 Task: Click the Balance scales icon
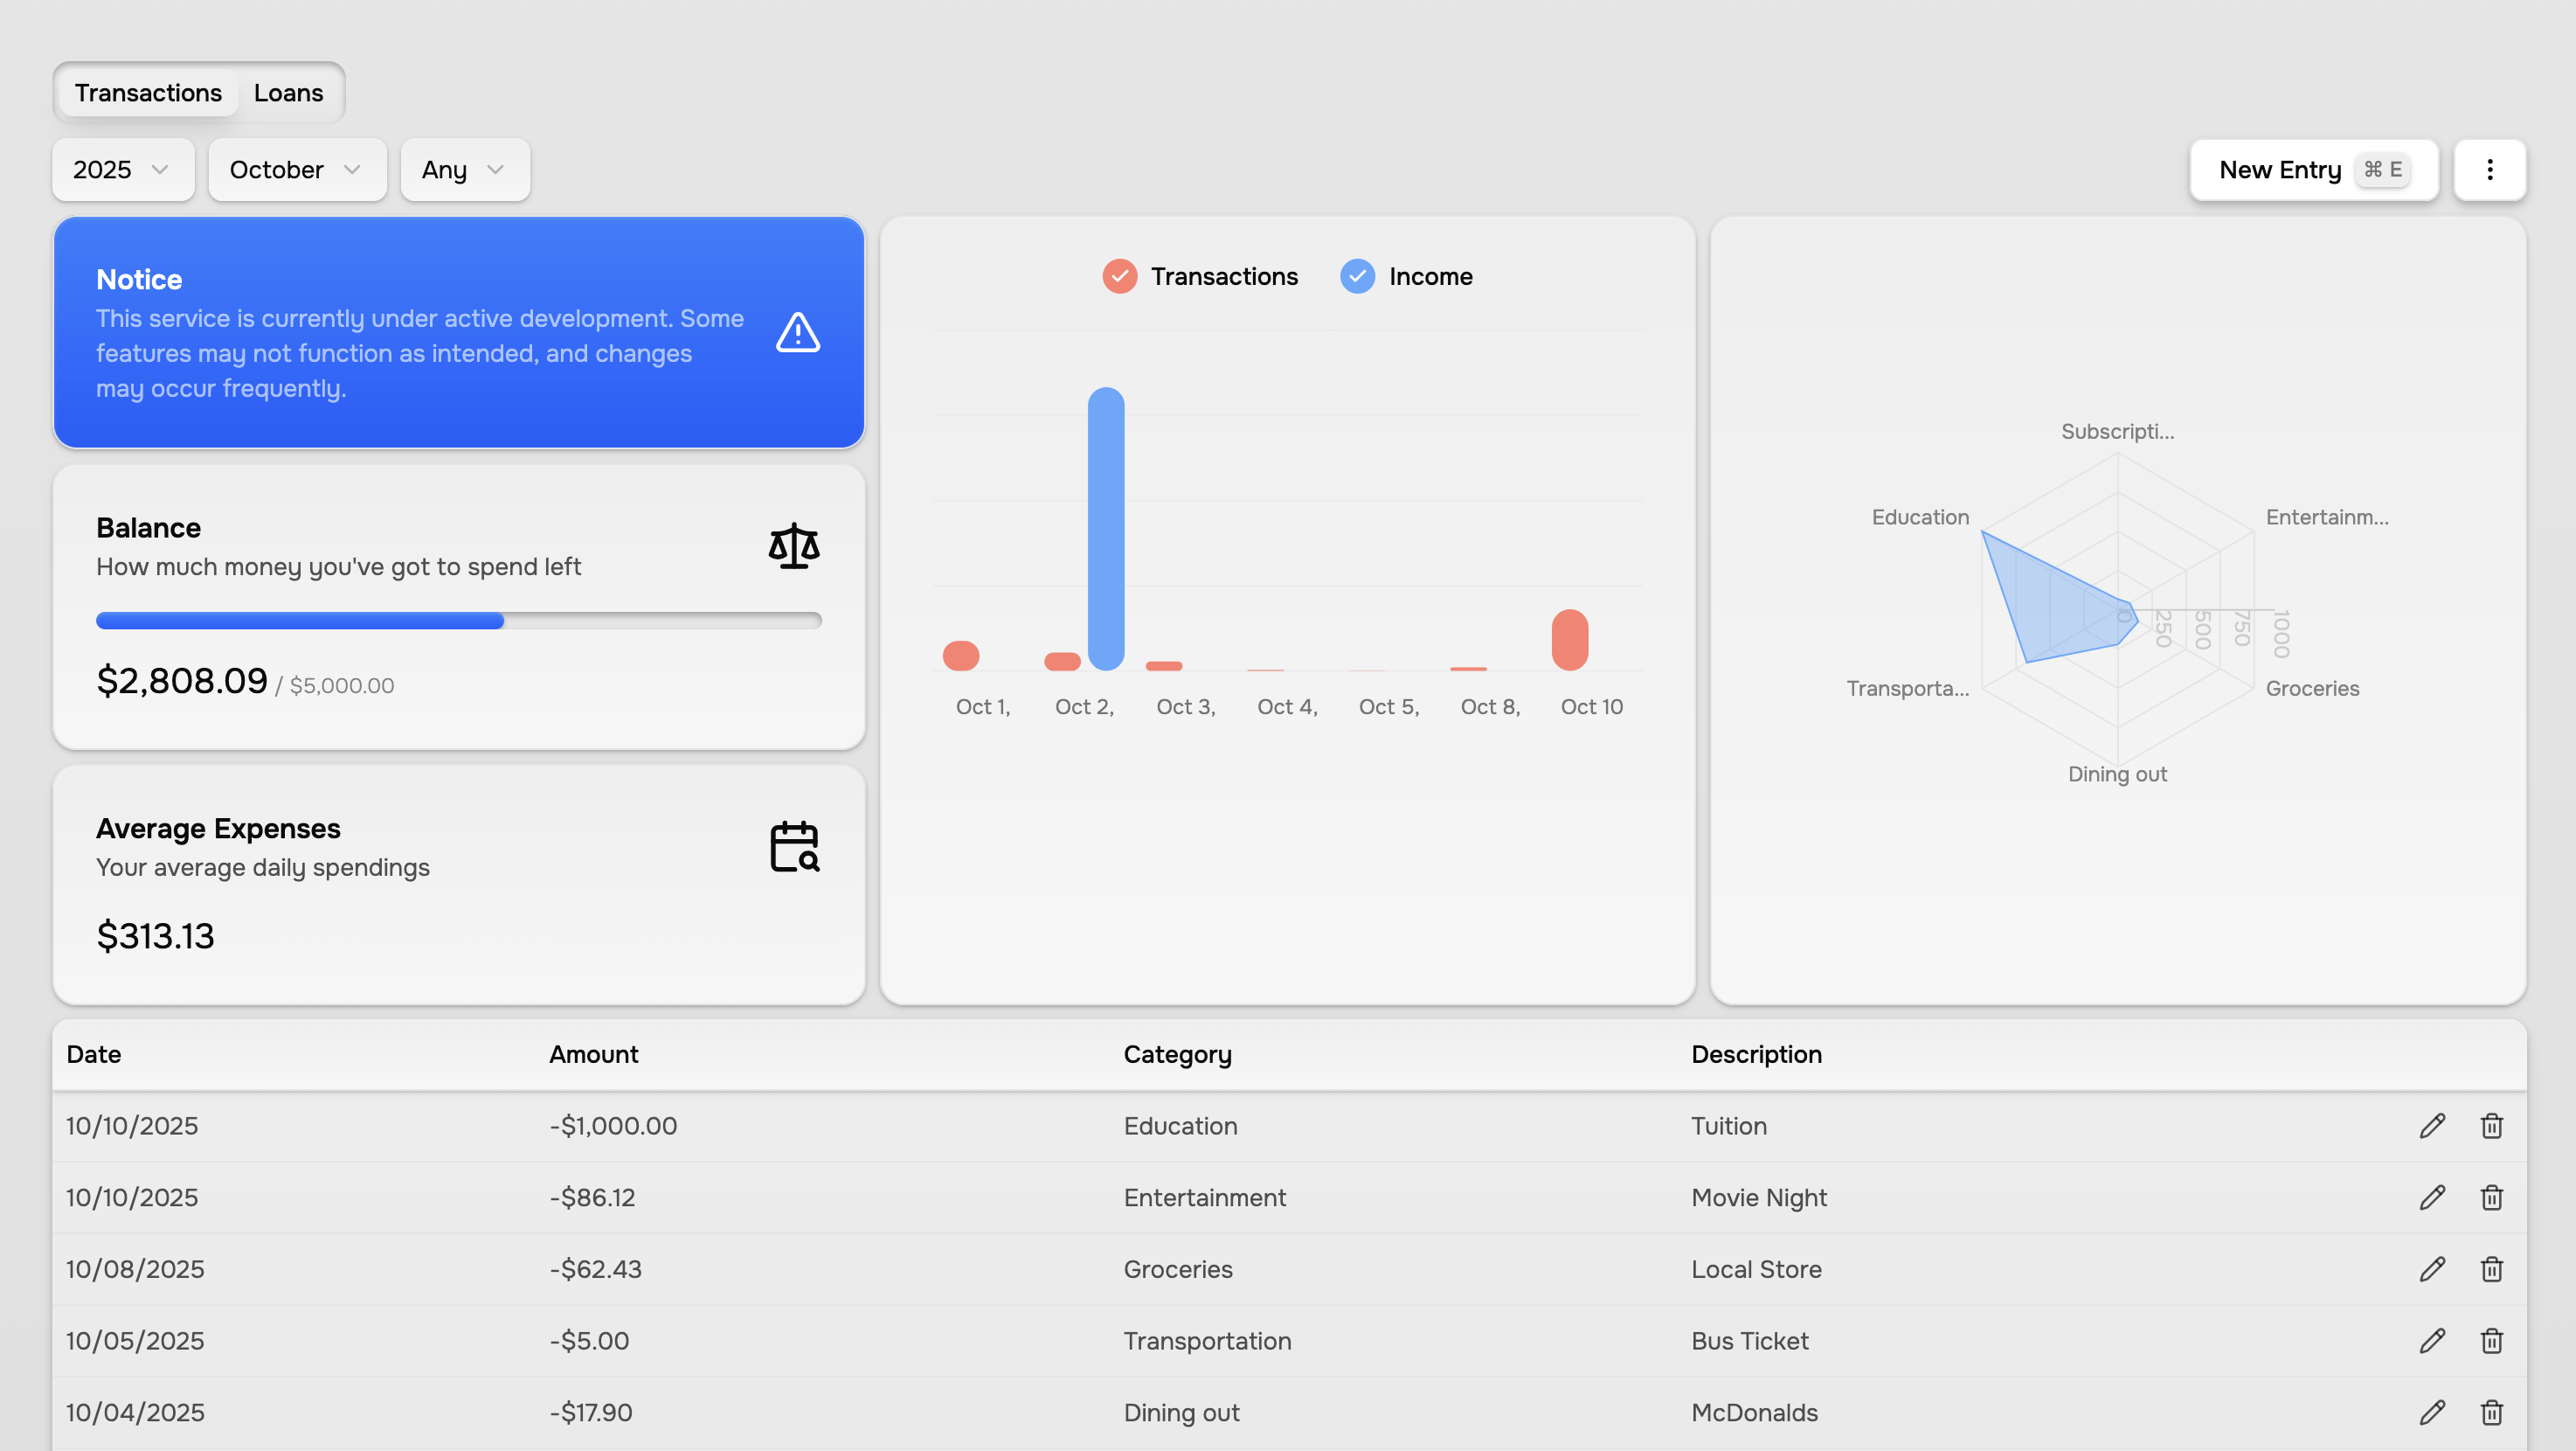click(x=794, y=546)
